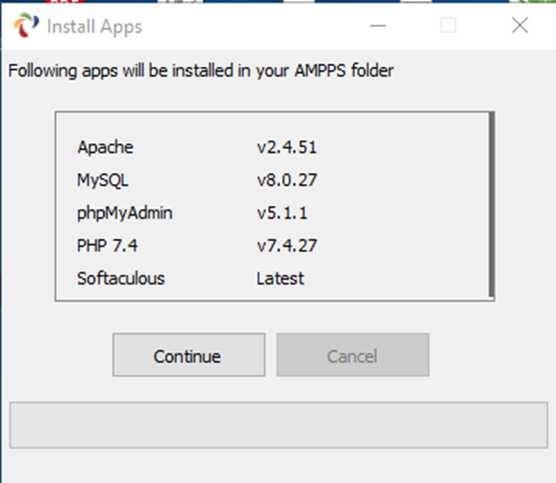Click the version text v8.0.27
The image size is (556, 483).
click(287, 180)
